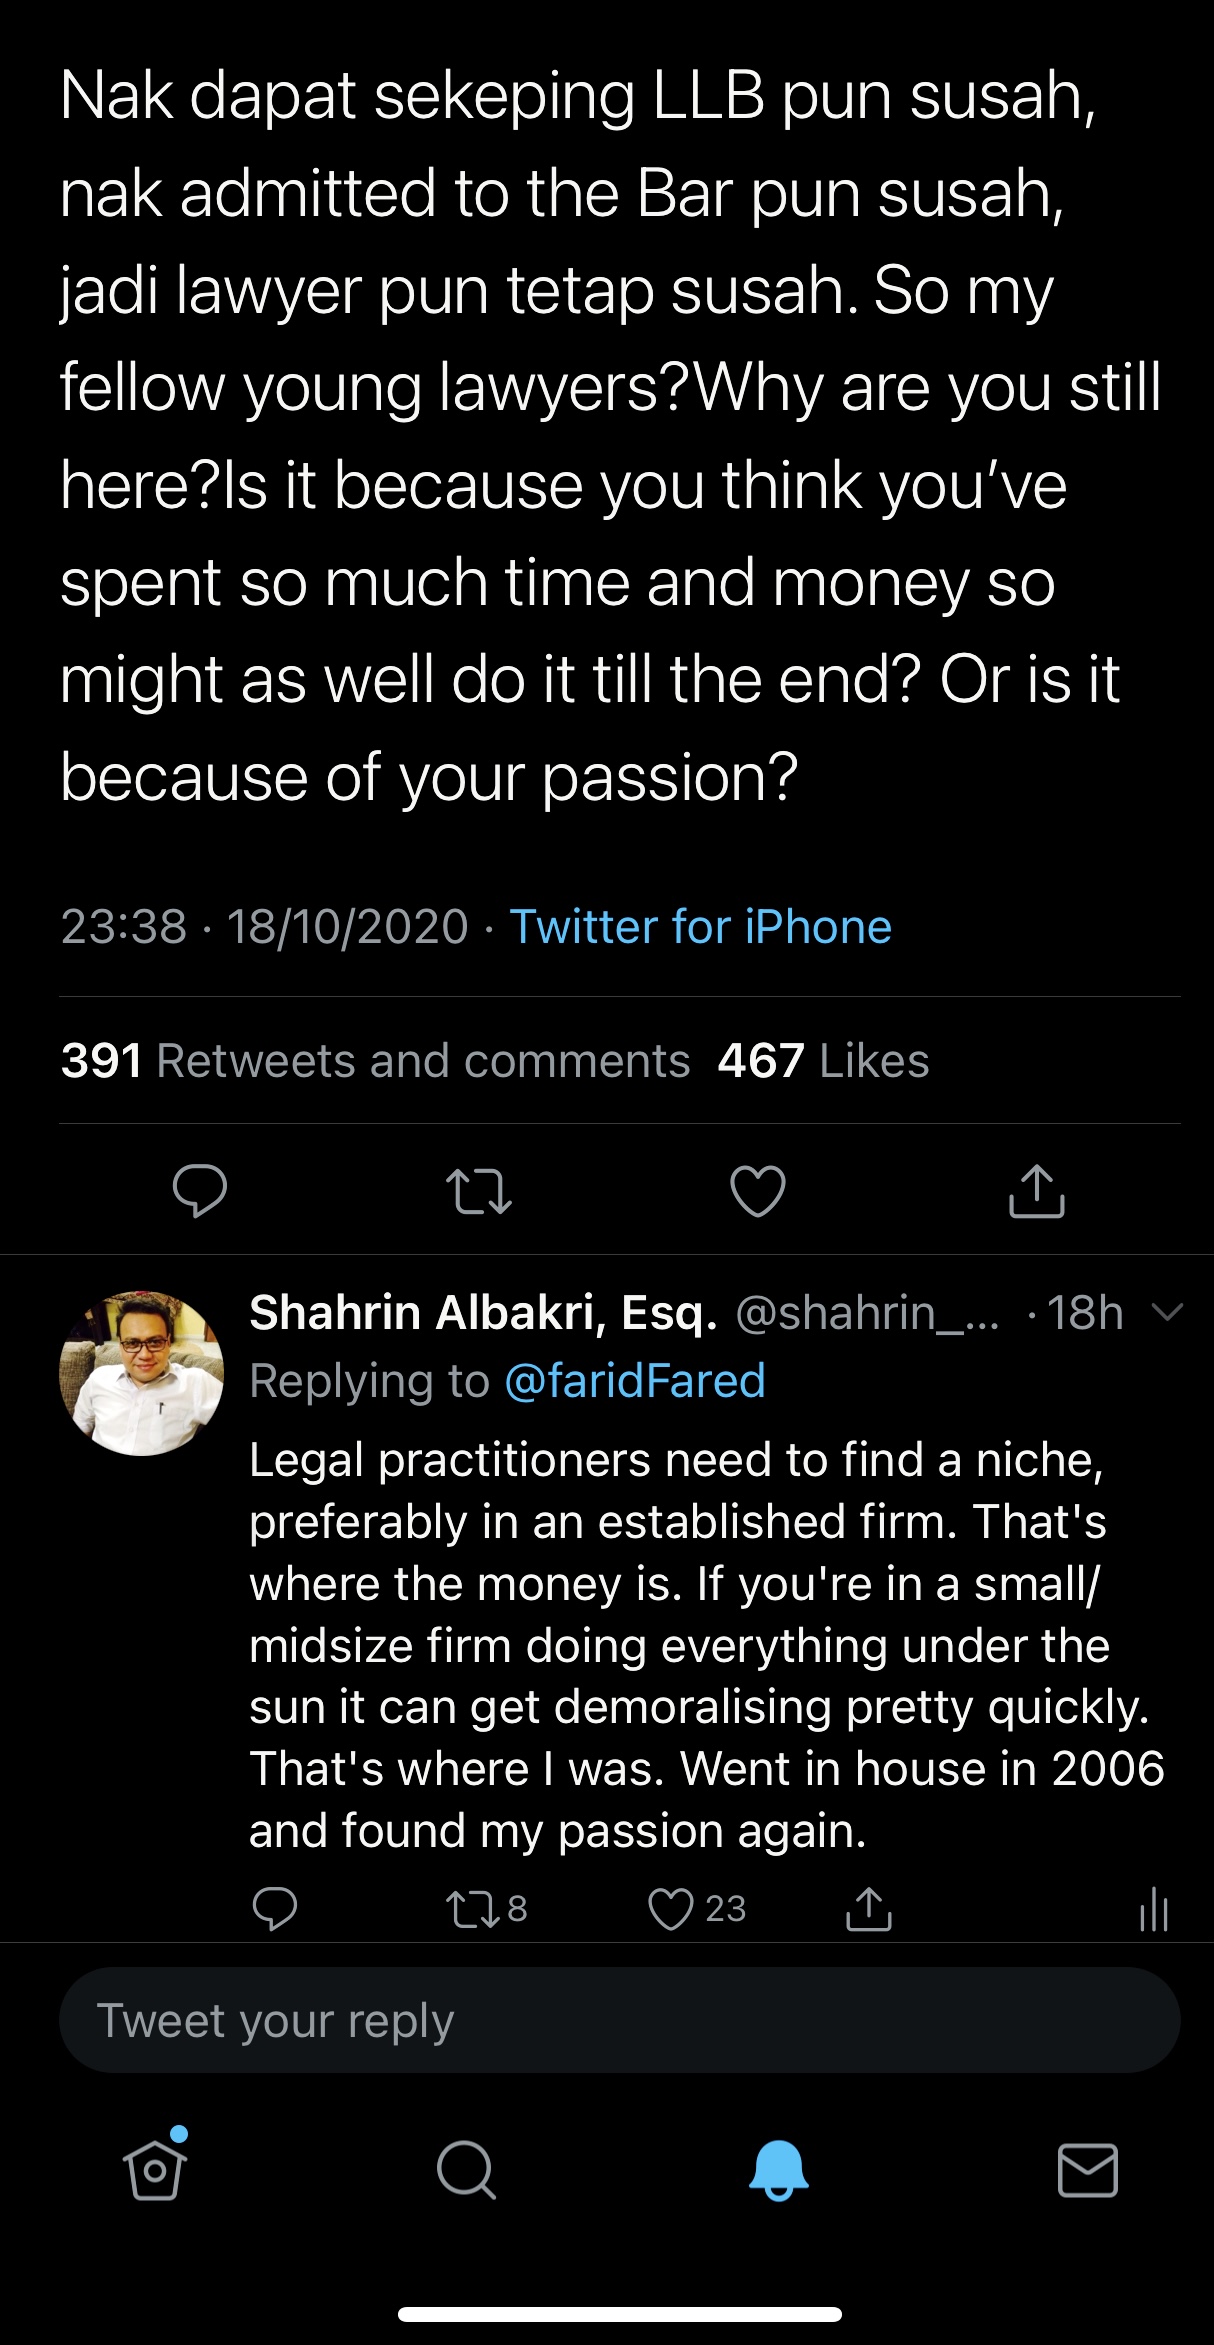The height and width of the screenshot is (2345, 1214).
Task: Tap the Tweet your reply field
Action: point(619,2021)
